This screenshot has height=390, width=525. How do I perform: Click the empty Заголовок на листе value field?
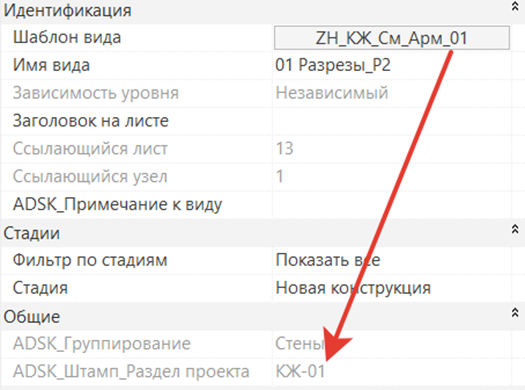click(x=392, y=121)
